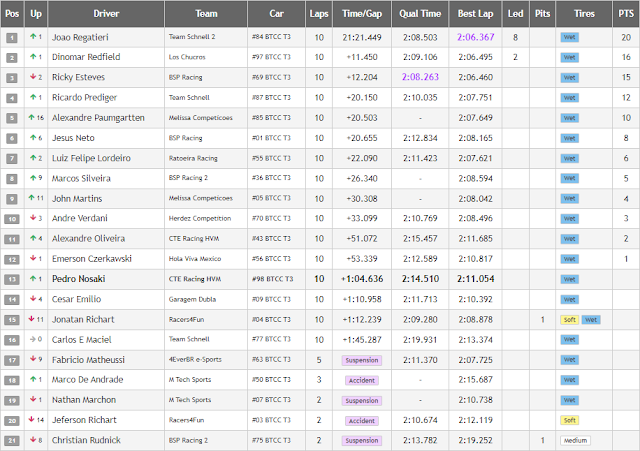Click the position 21 badge
This screenshot has width=640, height=451.
12,440
